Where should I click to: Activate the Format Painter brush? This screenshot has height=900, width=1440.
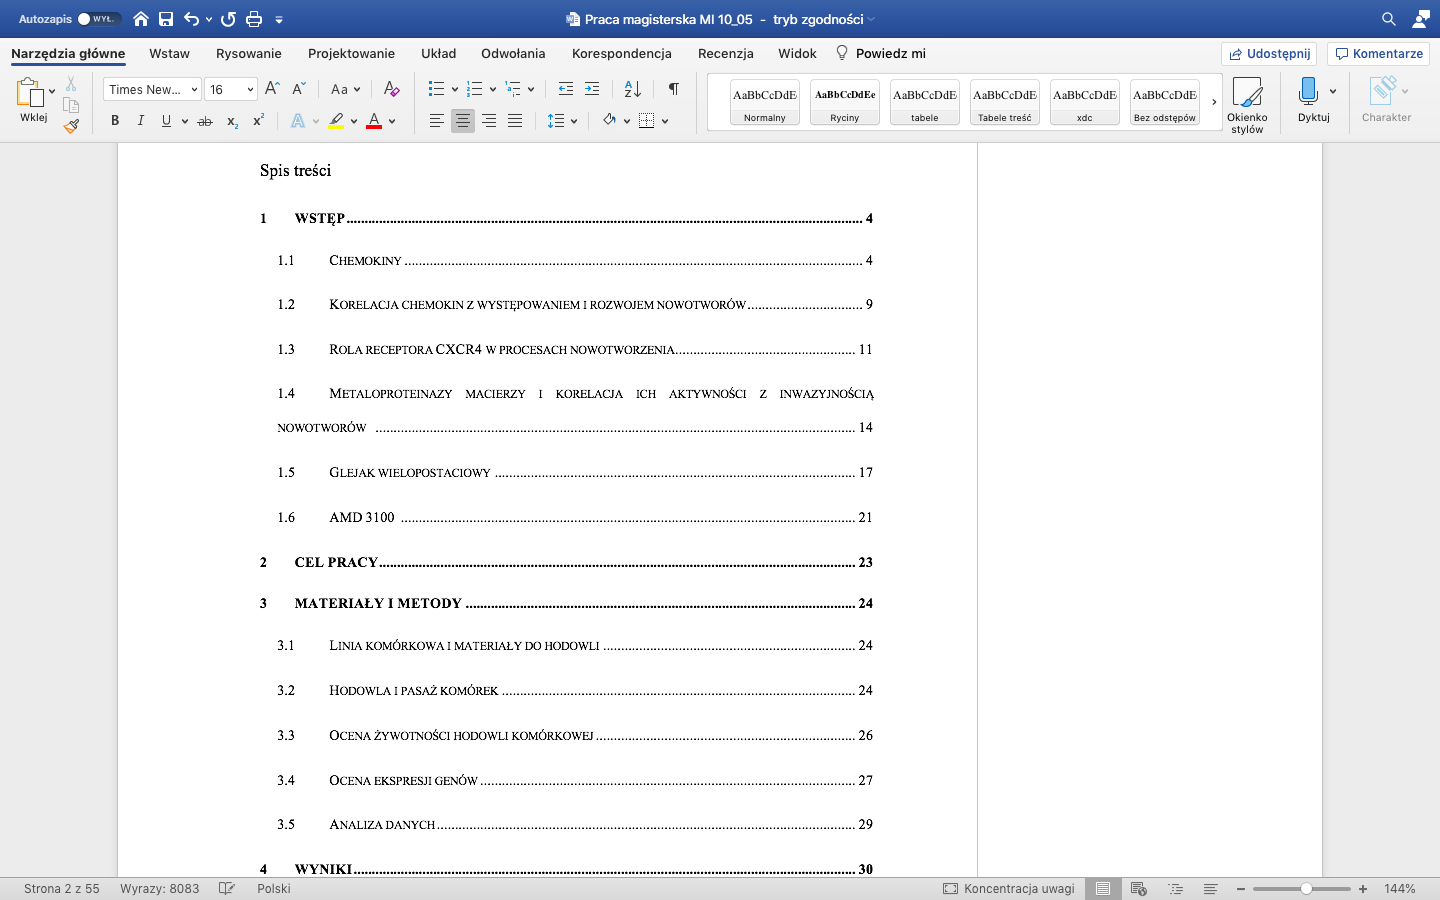click(x=71, y=126)
